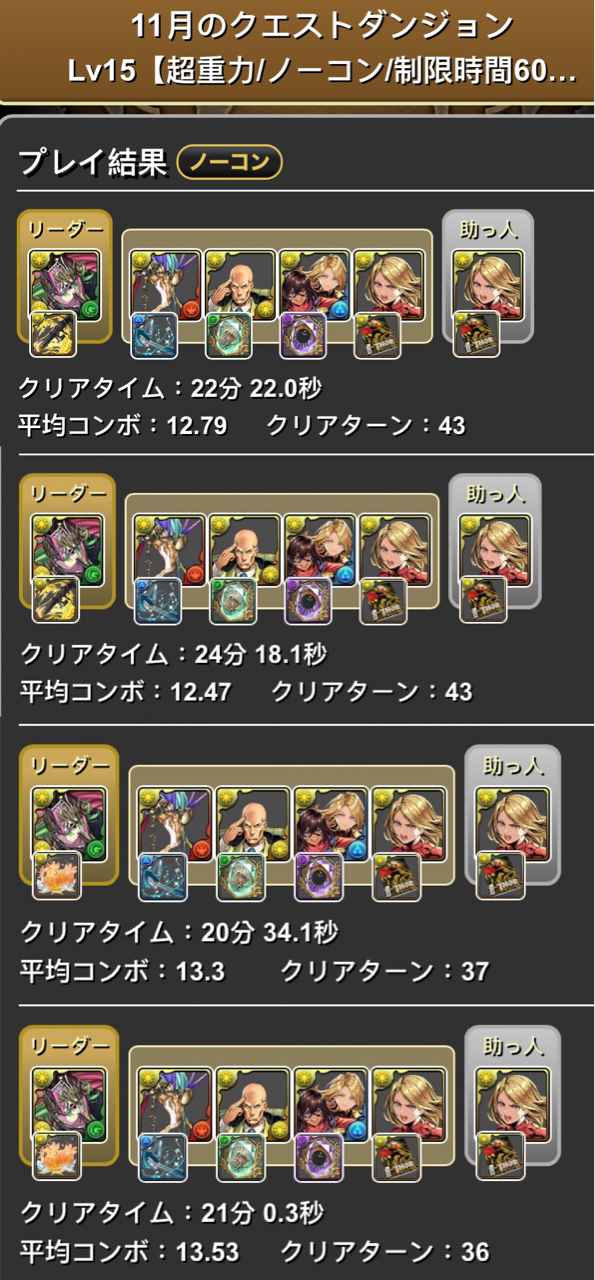Image resolution: width=595 pixels, height=1280 pixels.
Task: Tap プレイ結果 heading
Action: [x=92, y=163]
